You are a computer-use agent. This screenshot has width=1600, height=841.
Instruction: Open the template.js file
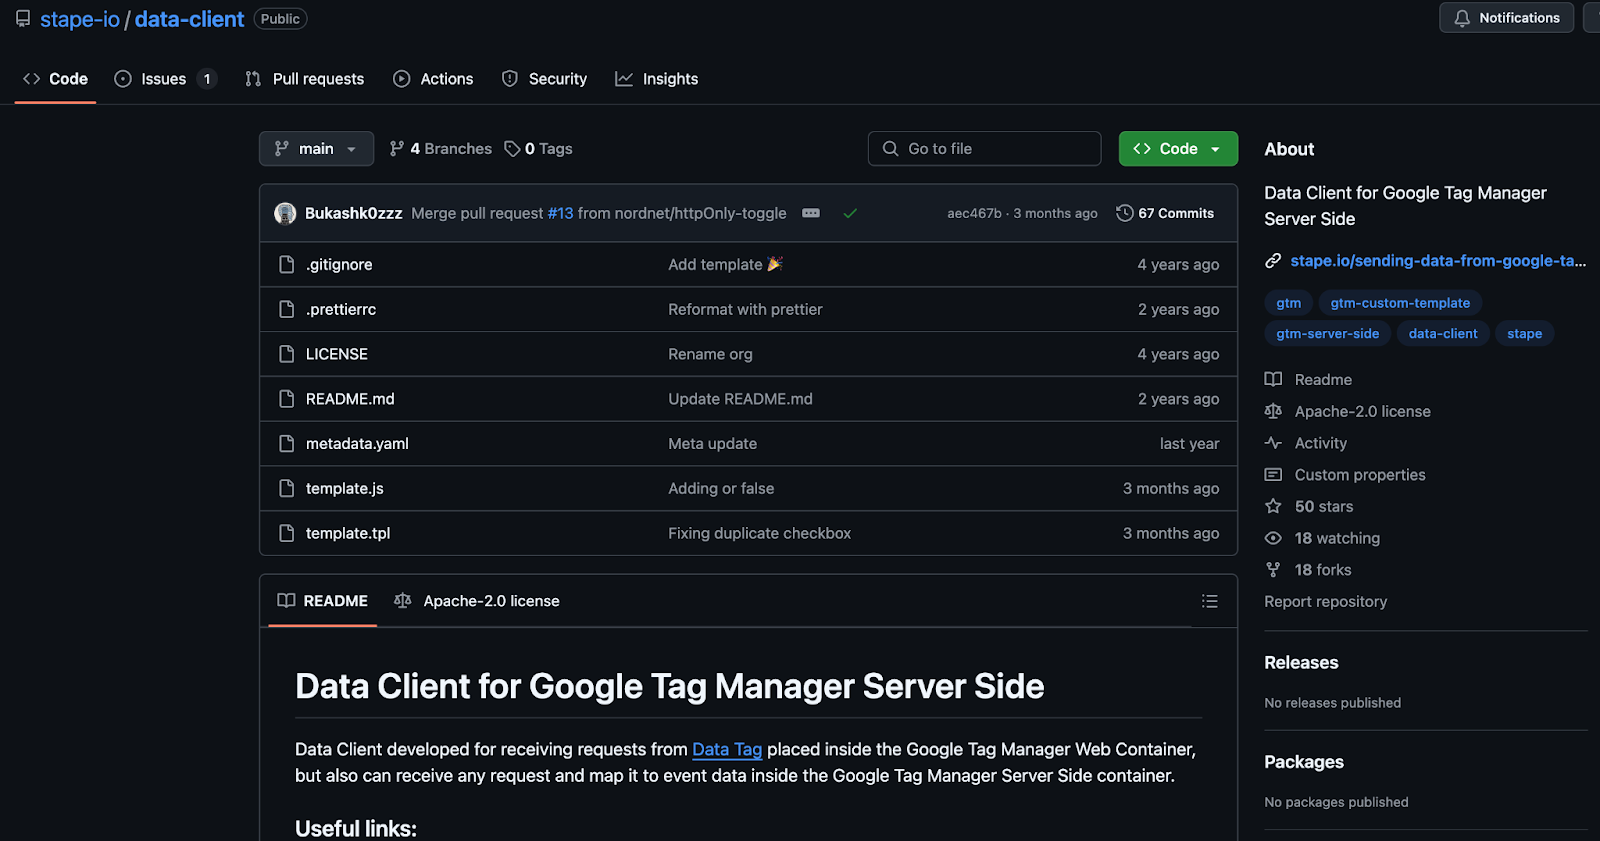345,488
